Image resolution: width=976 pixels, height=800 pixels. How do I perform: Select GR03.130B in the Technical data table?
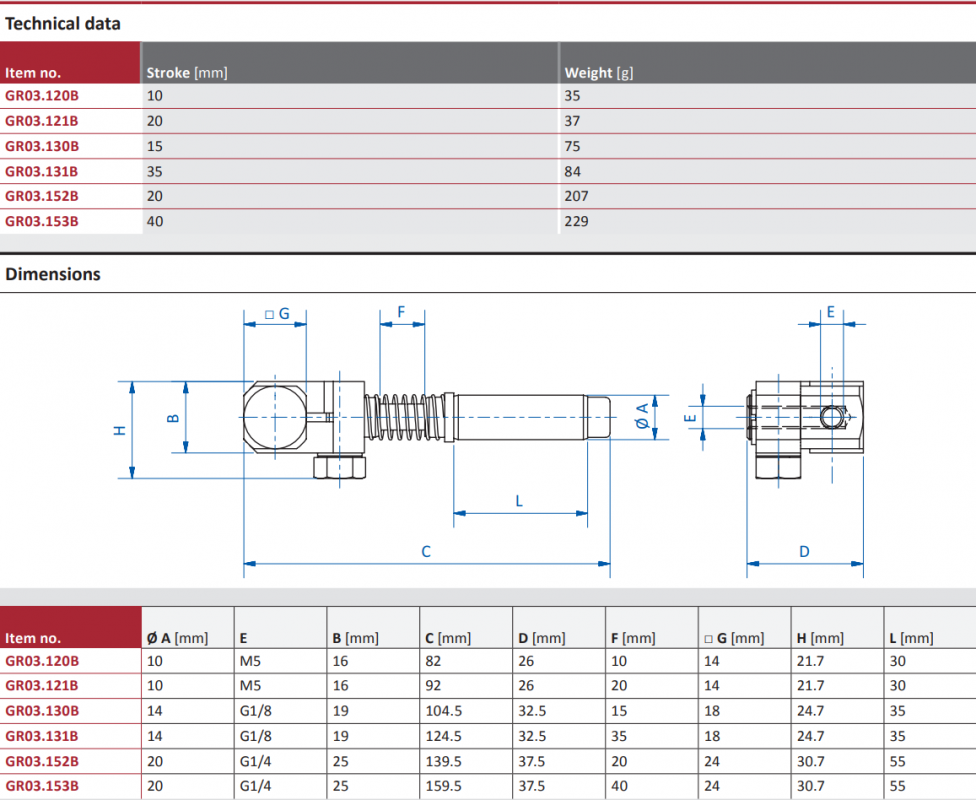click(x=42, y=146)
